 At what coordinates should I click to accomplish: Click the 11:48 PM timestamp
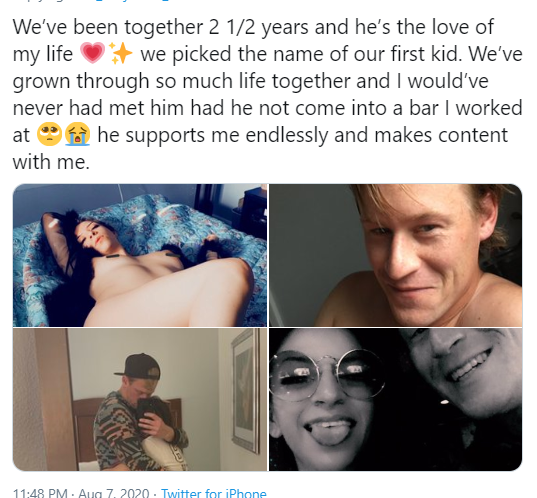coord(40,493)
